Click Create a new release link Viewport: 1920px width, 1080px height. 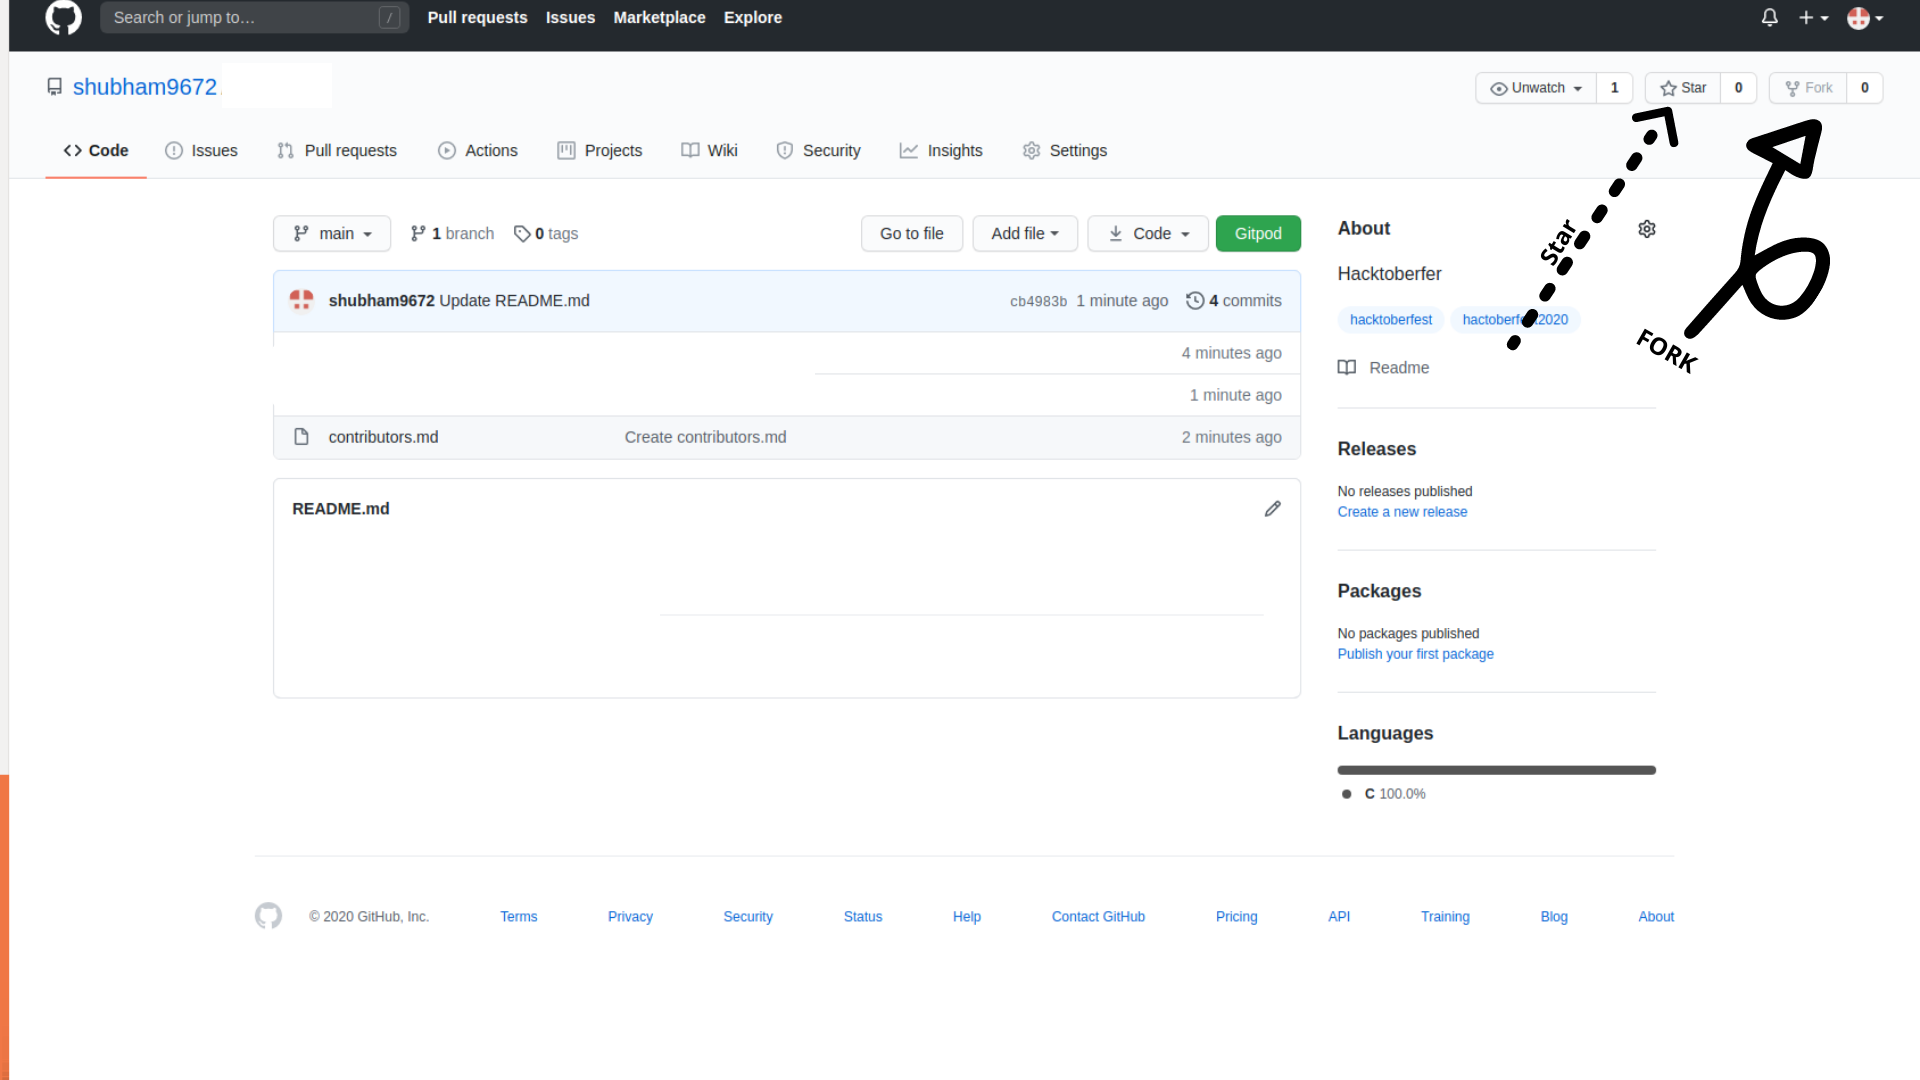(1402, 512)
